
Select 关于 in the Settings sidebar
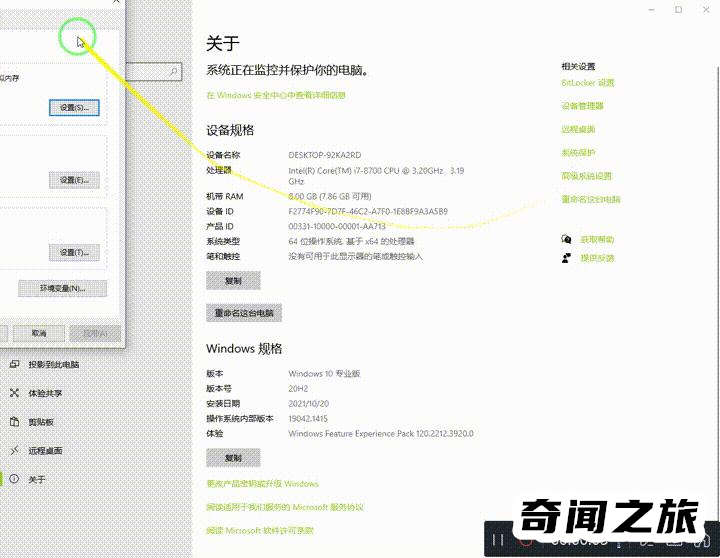pos(37,479)
